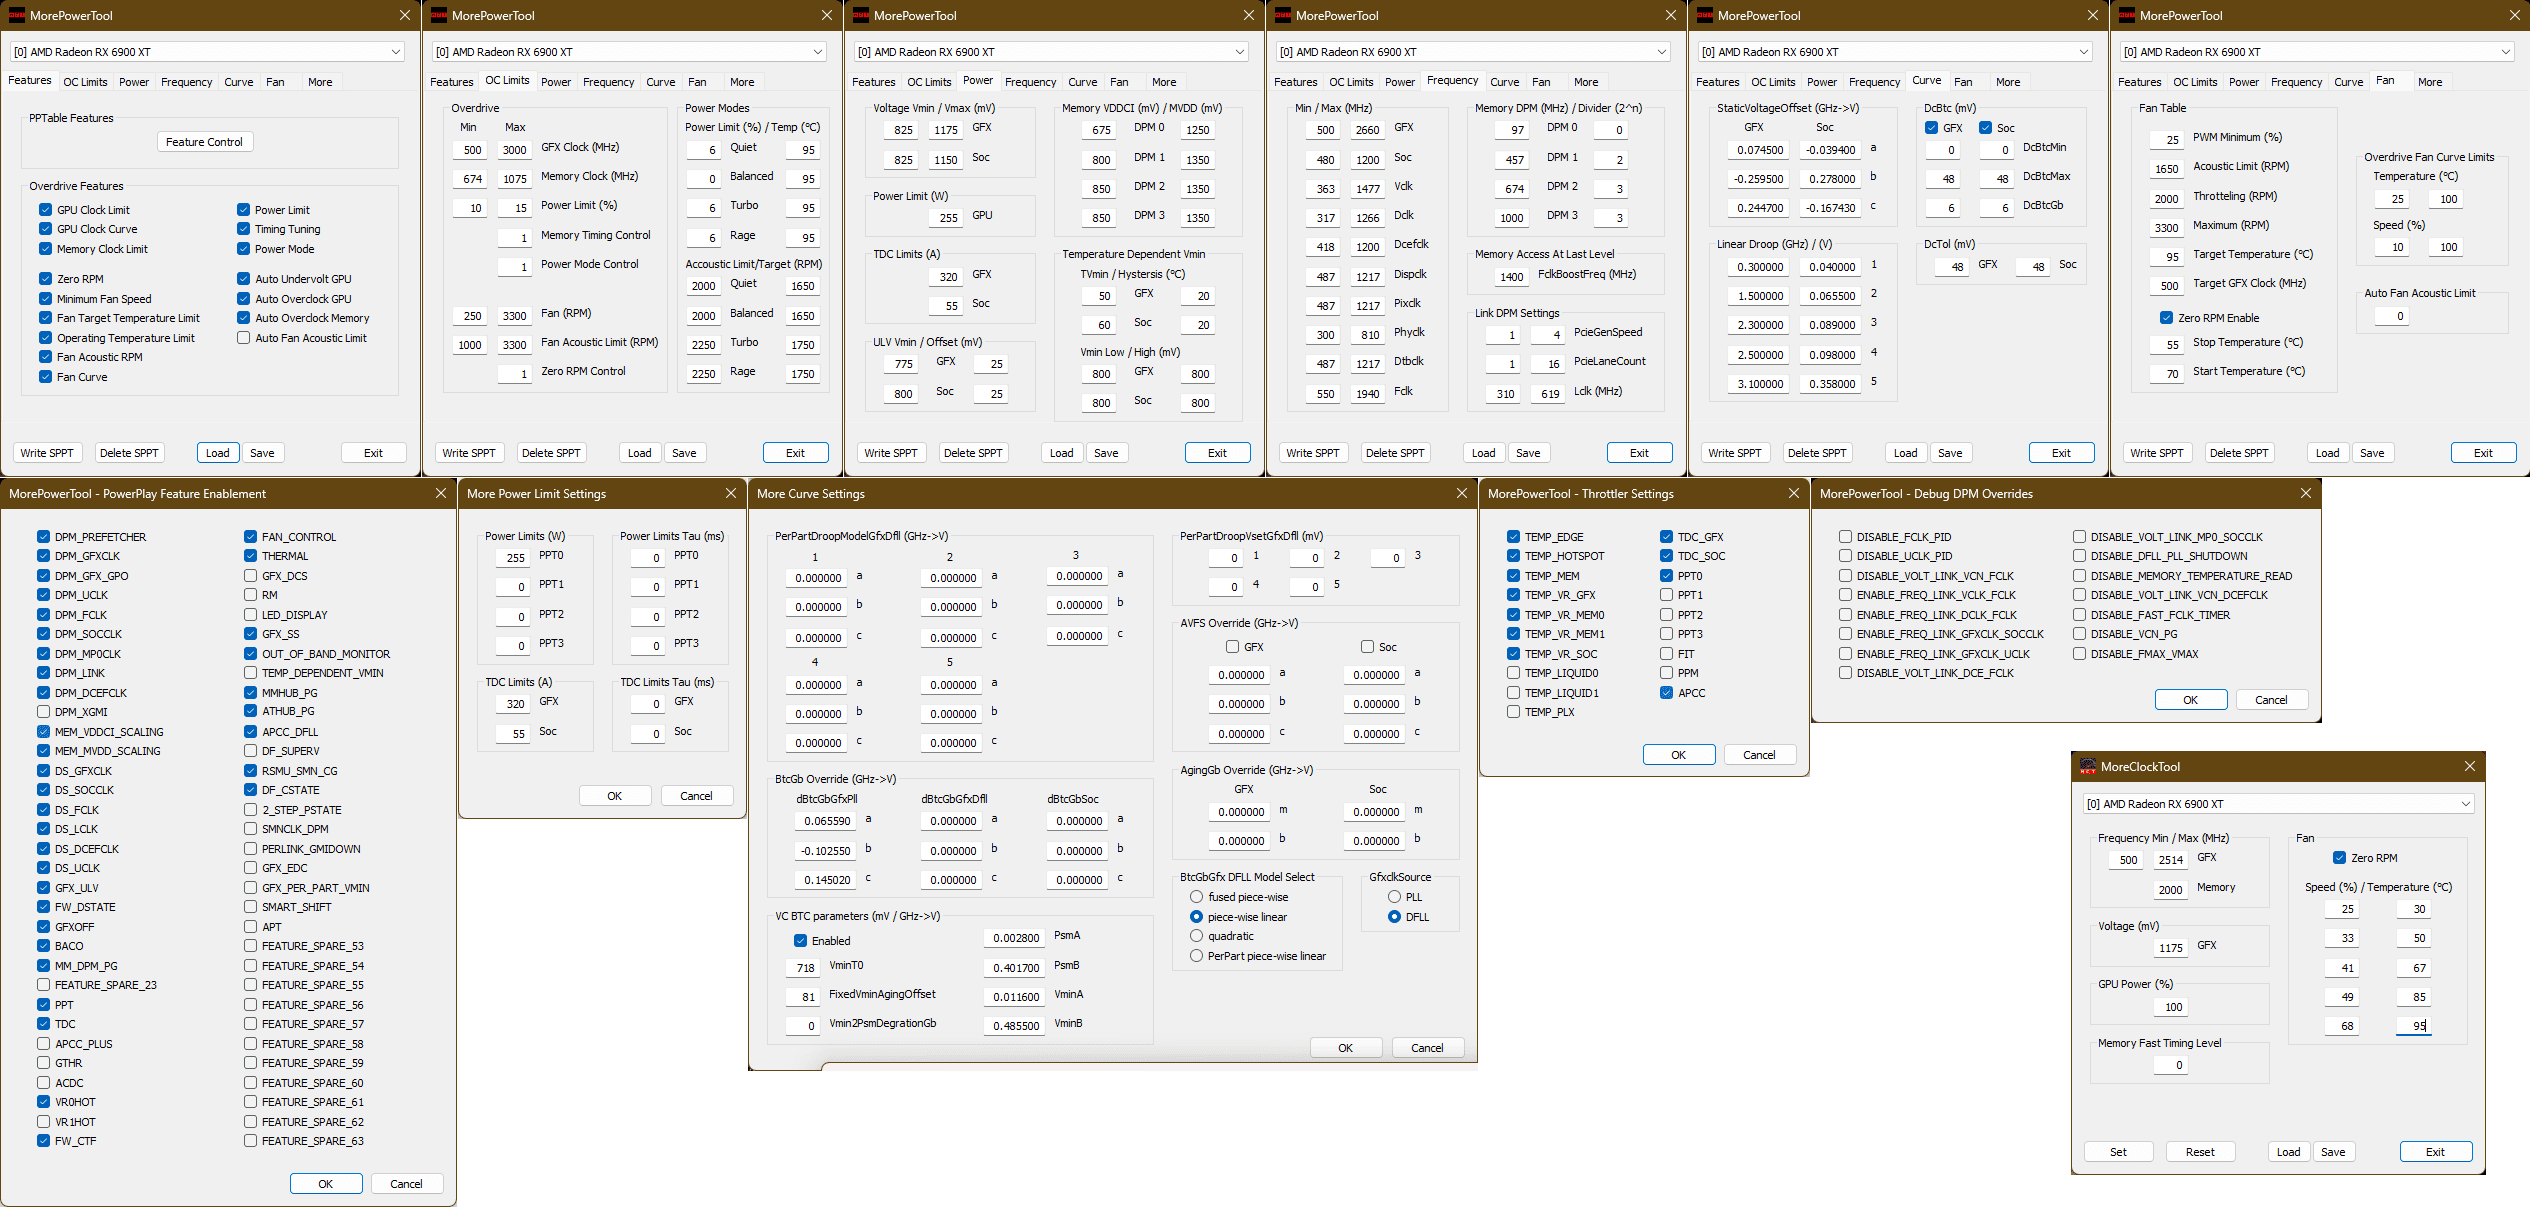Close the MoreClockTool window

click(2469, 766)
